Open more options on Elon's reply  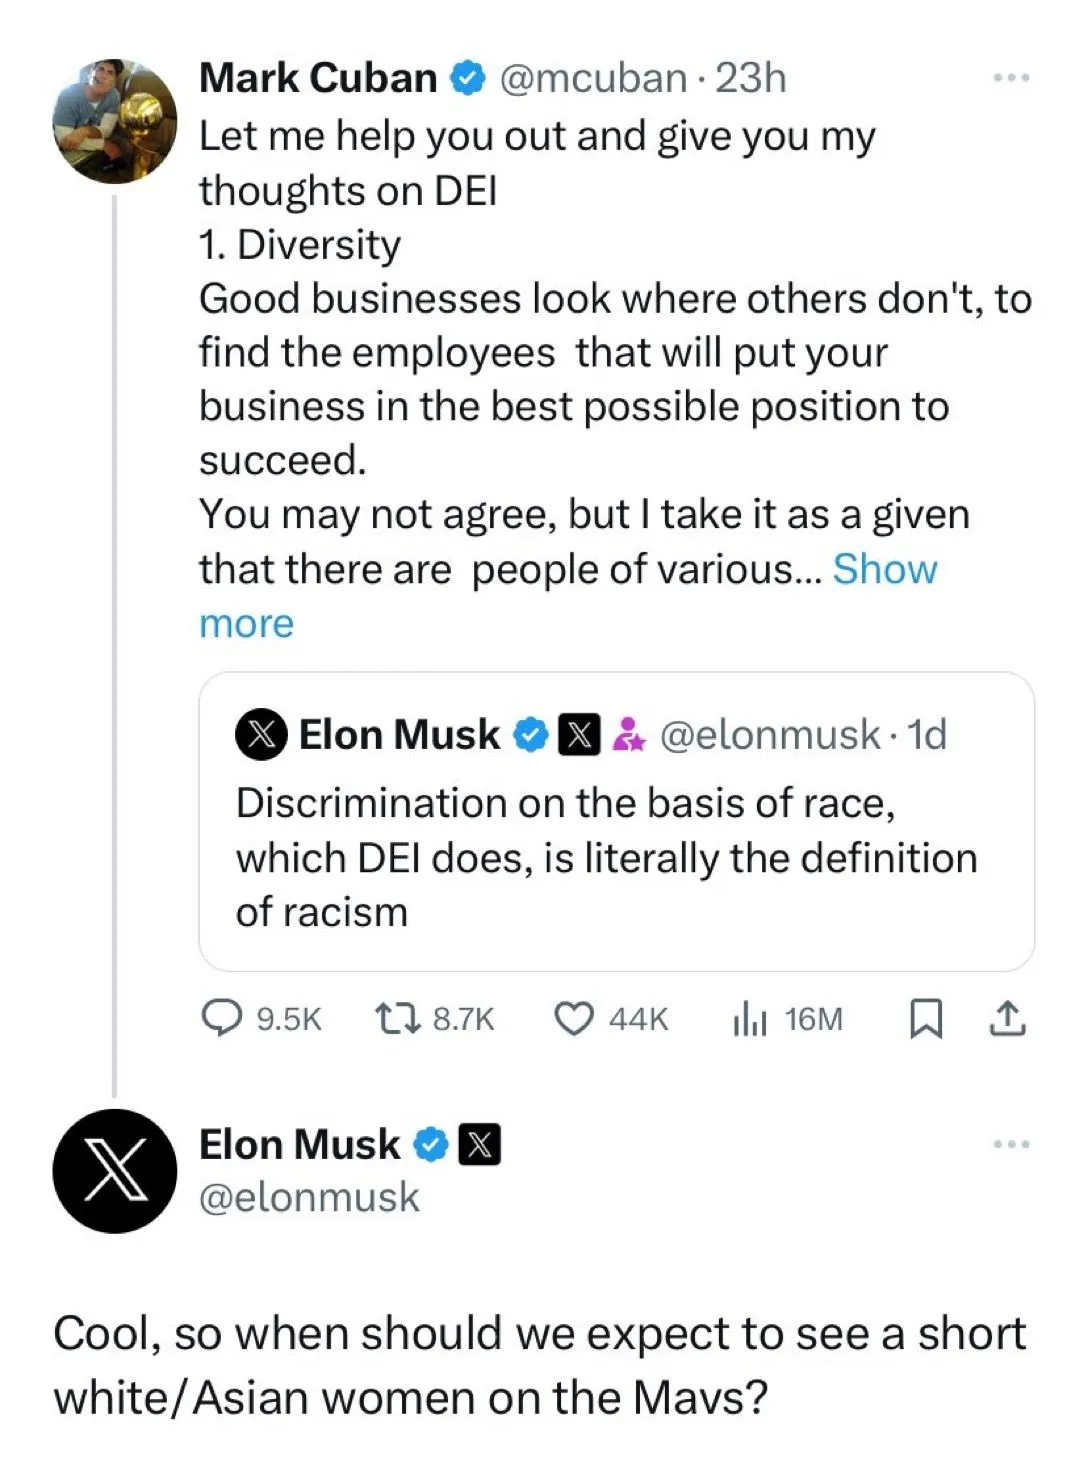click(x=1011, y=1144)
